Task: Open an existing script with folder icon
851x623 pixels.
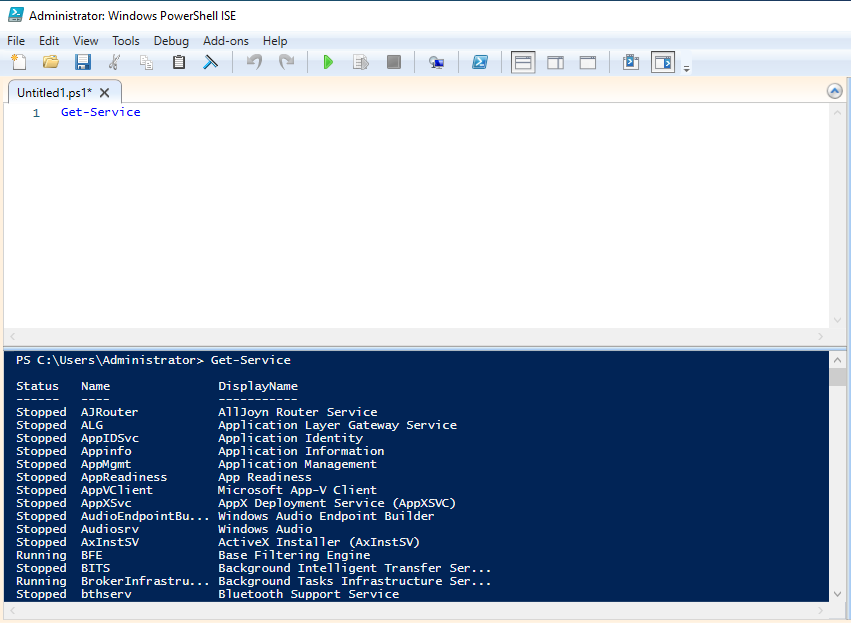Action: point(51,62)
